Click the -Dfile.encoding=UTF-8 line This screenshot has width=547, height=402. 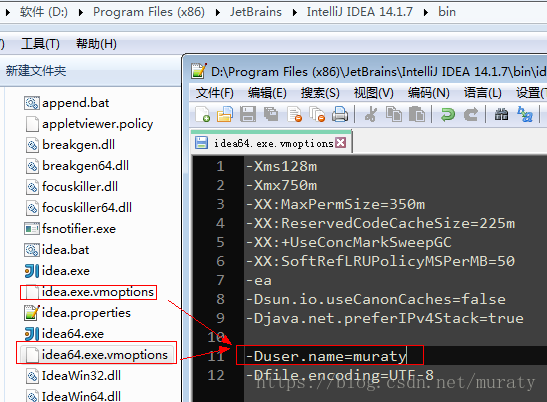point(340,375)
